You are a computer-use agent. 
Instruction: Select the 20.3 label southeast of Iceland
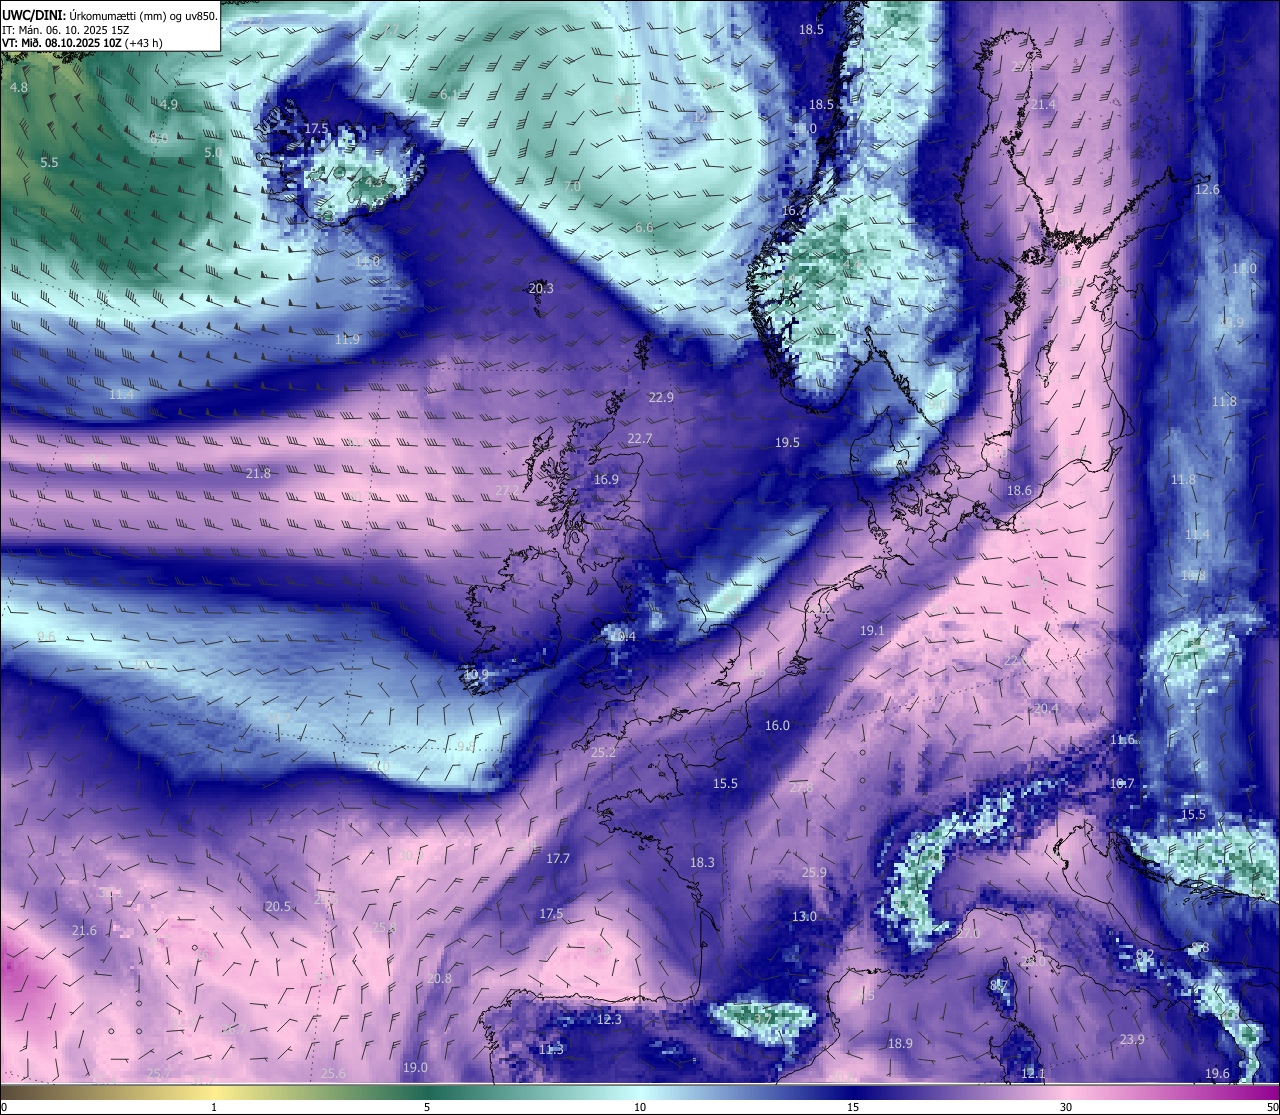pyautogui.click(x=540, y=288)
